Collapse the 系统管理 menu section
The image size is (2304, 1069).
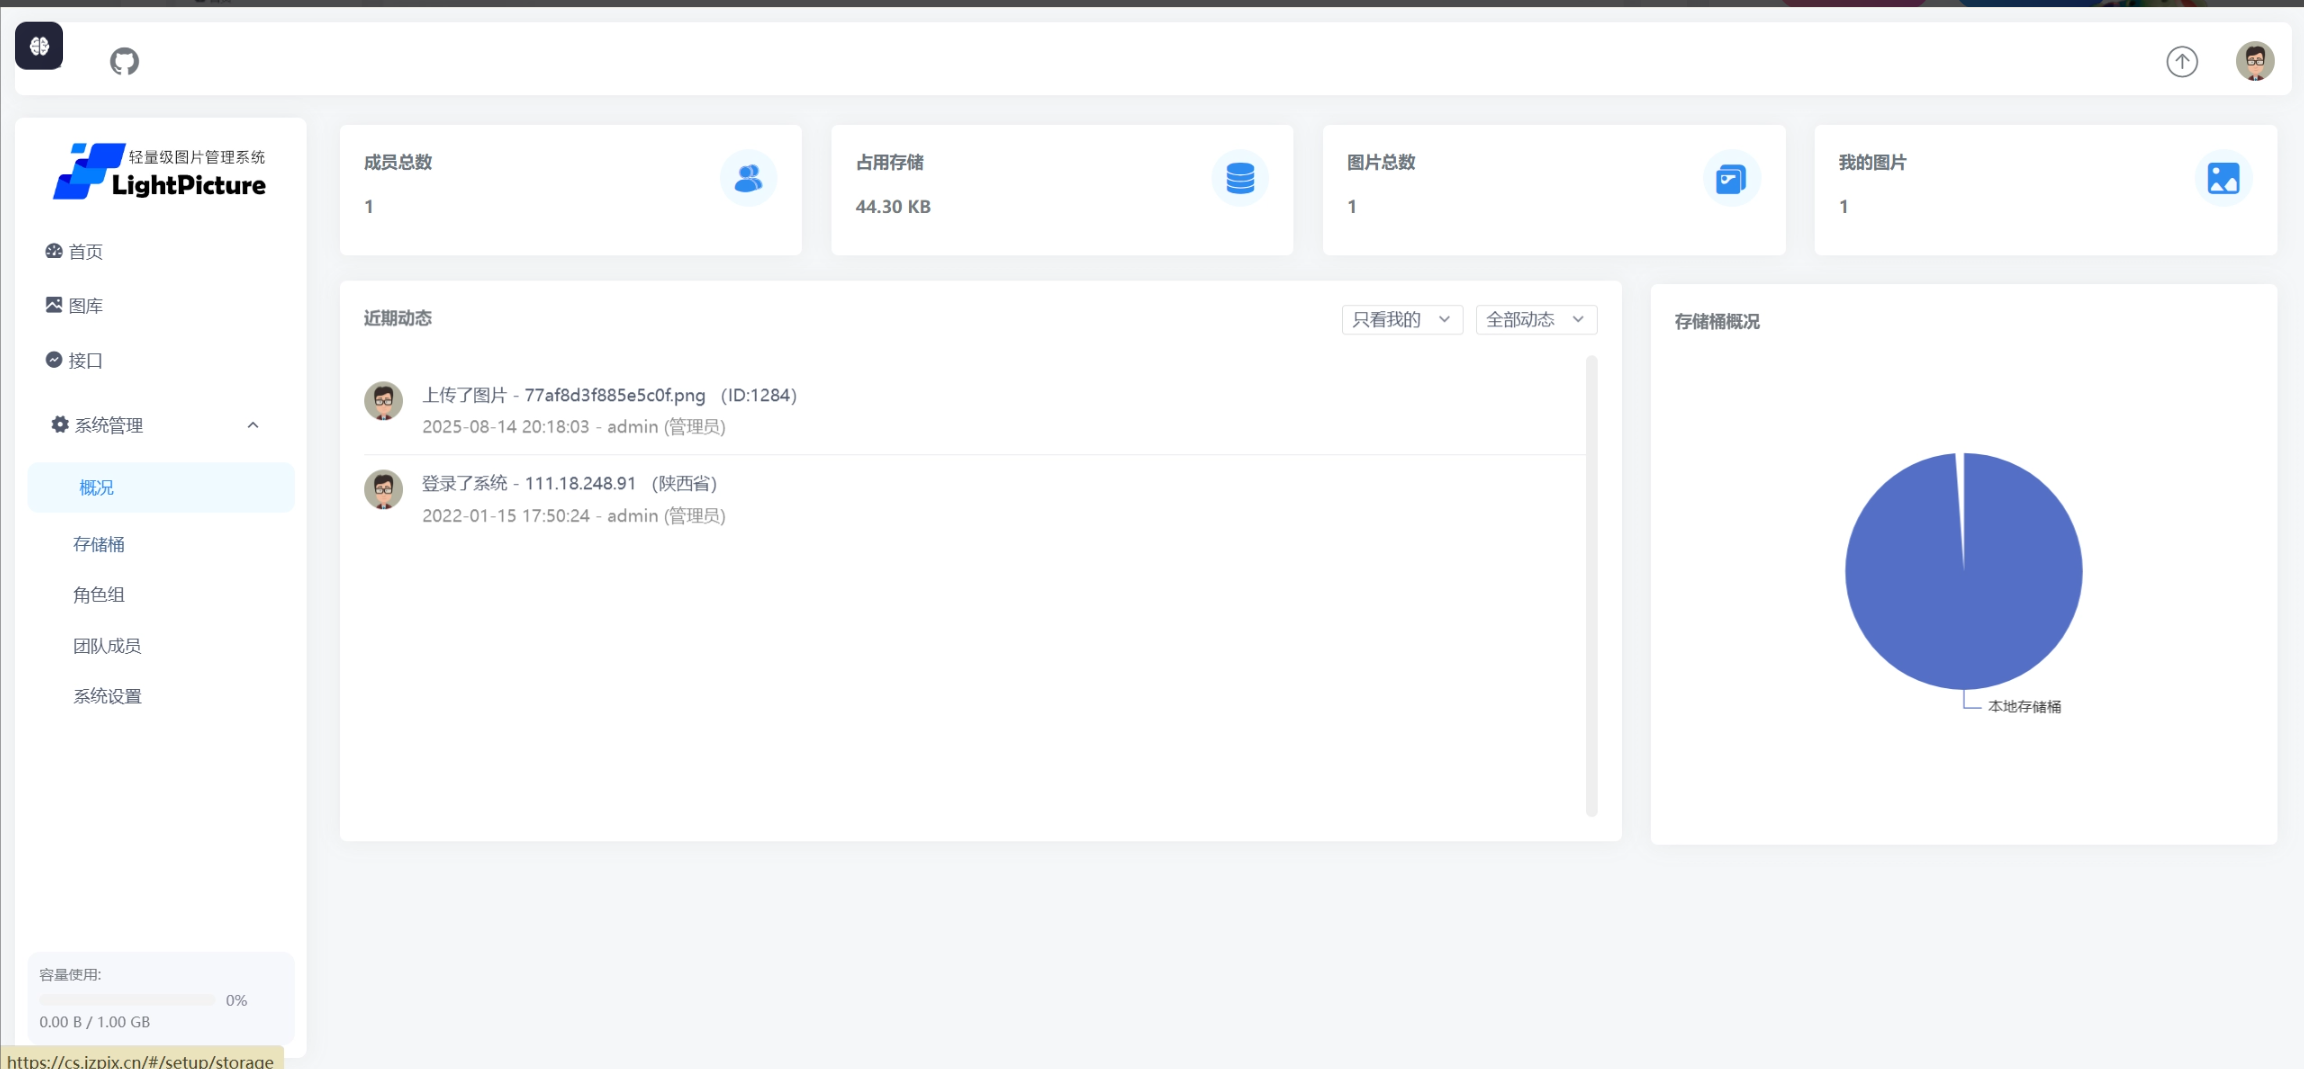pos(253,425)
